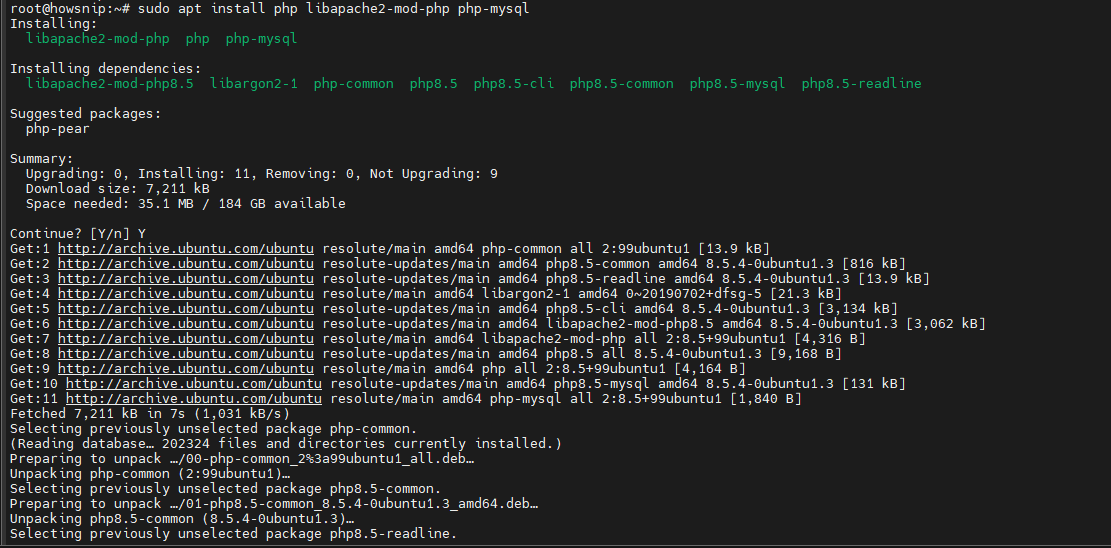Open archive.ubuntu.com link on Get:2 line
Screen dimensions: 1111x548
[x=186, y=263]
